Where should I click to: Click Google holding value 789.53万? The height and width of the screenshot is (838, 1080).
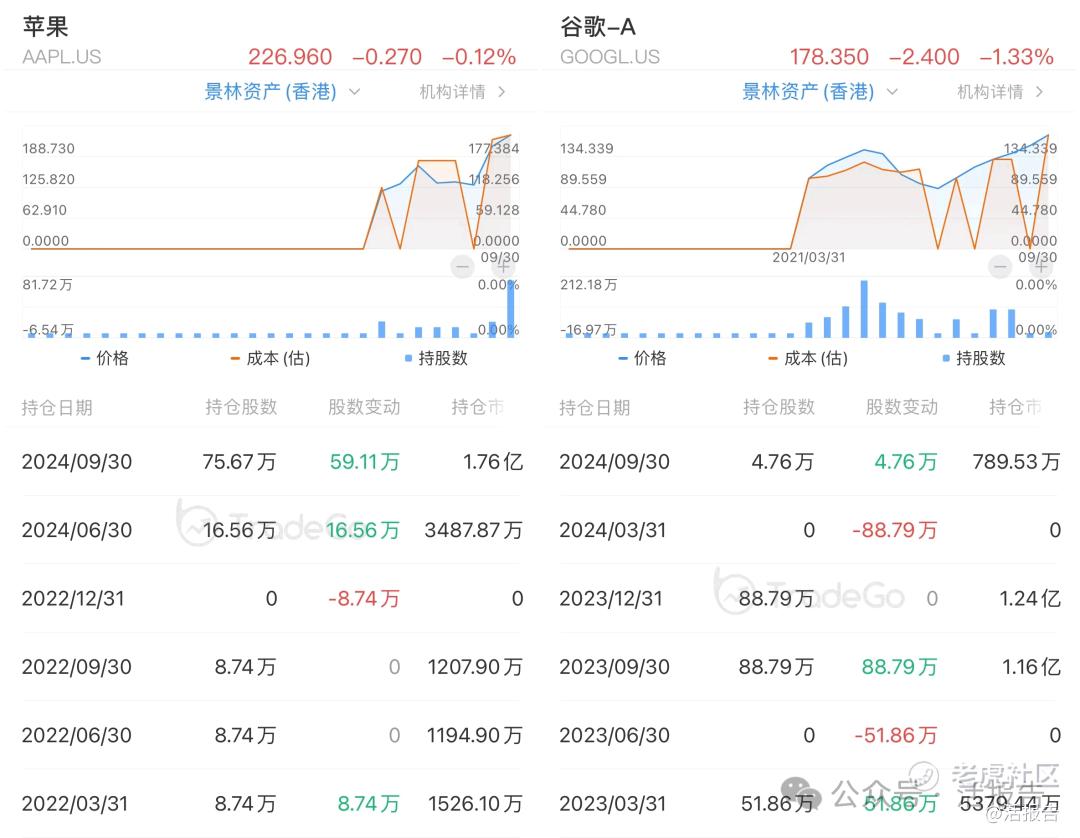(1017, 461)
